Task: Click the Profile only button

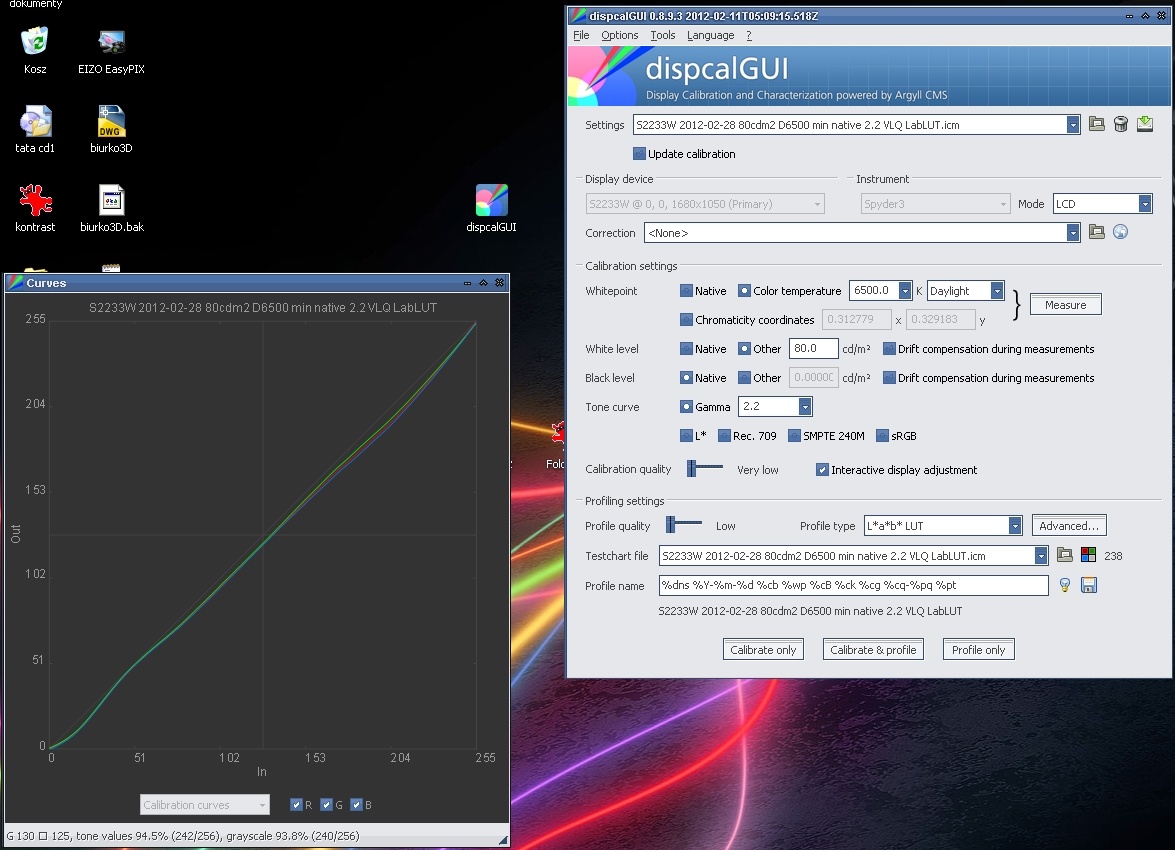Action: pos(979,649)
